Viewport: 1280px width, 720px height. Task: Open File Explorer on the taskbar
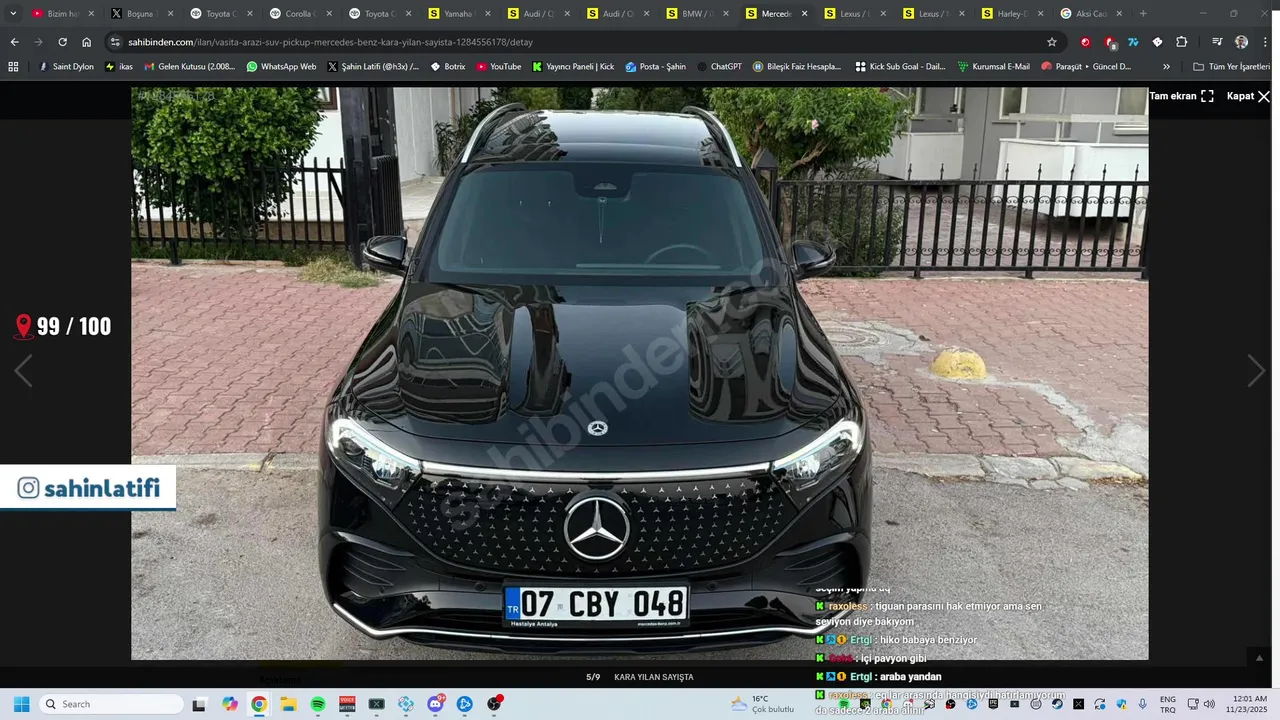coord(288,704)
